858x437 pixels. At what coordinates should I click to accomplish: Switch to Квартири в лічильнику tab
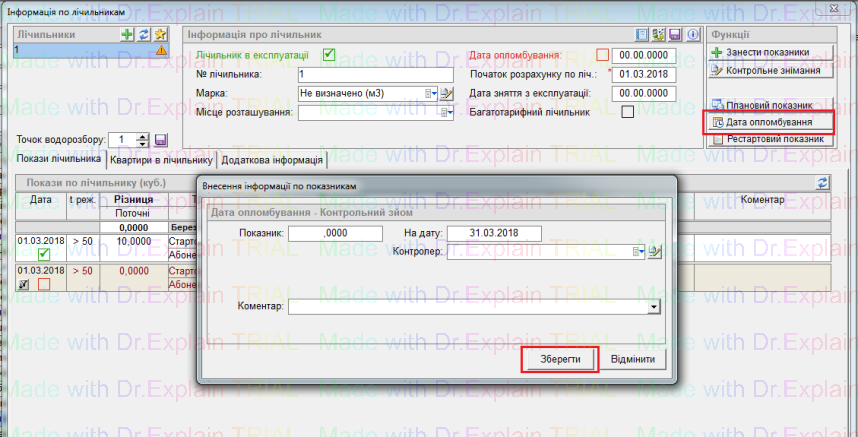161,159
